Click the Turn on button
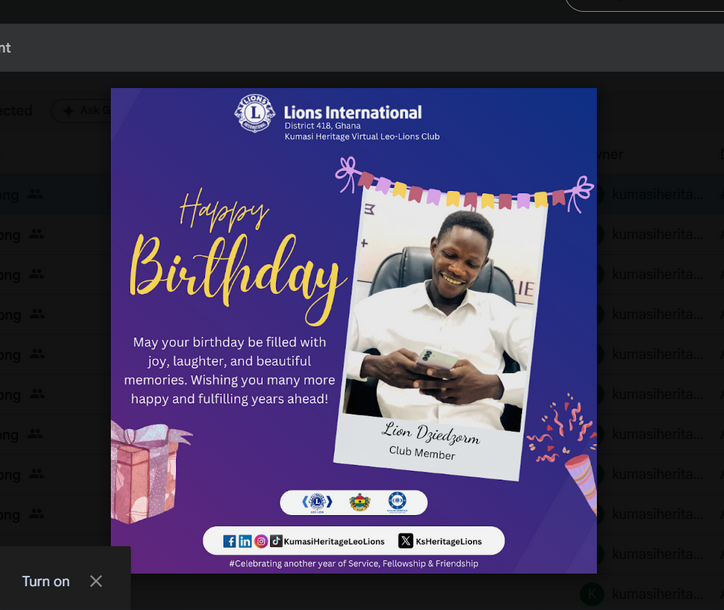 tap(46, 581)
